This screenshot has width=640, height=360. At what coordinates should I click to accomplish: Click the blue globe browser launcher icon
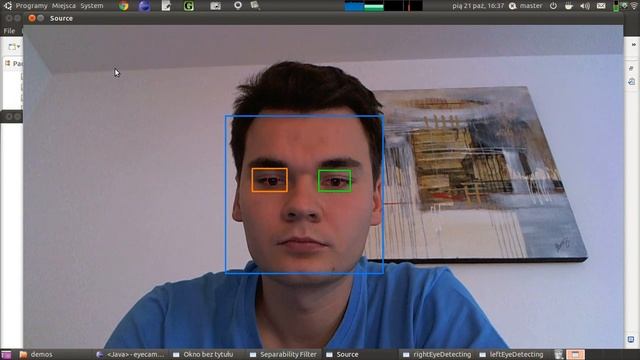144,6
